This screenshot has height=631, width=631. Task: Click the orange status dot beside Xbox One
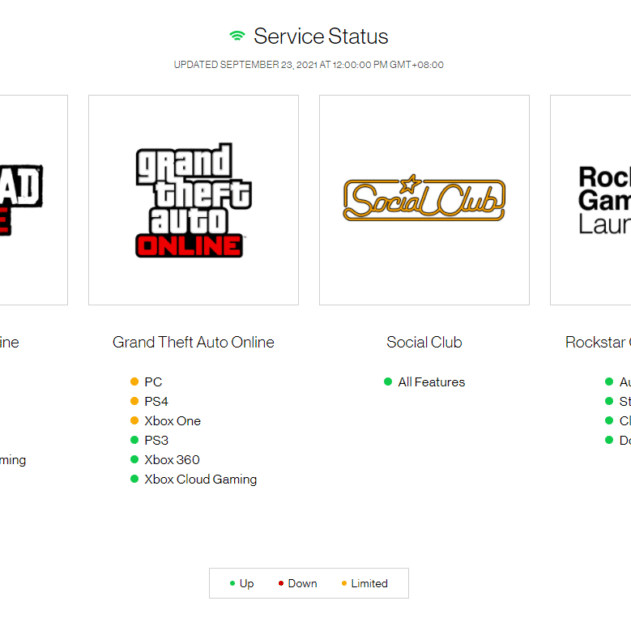point(134,421)
